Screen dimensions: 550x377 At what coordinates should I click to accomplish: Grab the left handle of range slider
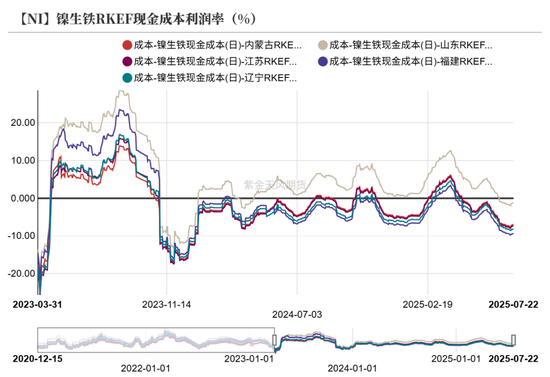(x=275, y=340)
